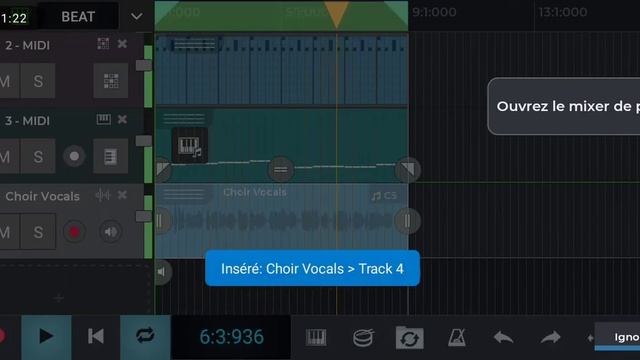Click the 13:1:000 ruler marker
This screenshot has height=360, width=640.
pyautogui.click(x=563, y=12)
